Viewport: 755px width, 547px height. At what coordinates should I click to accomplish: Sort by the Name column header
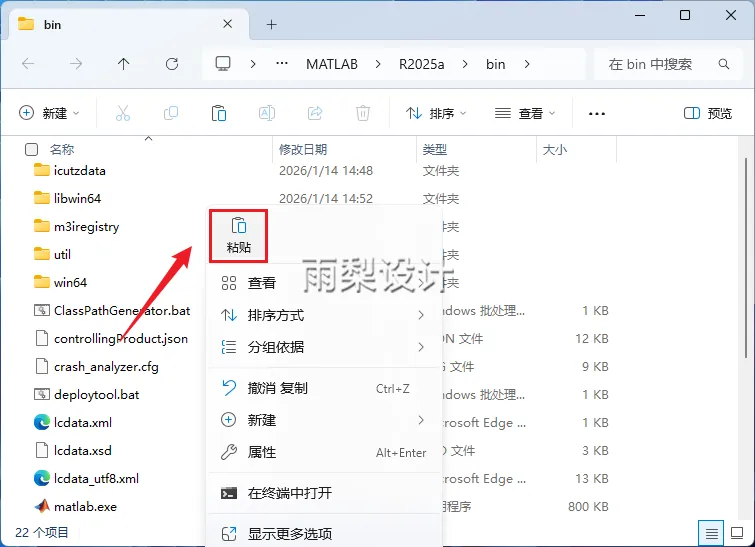tap(62, 150)
